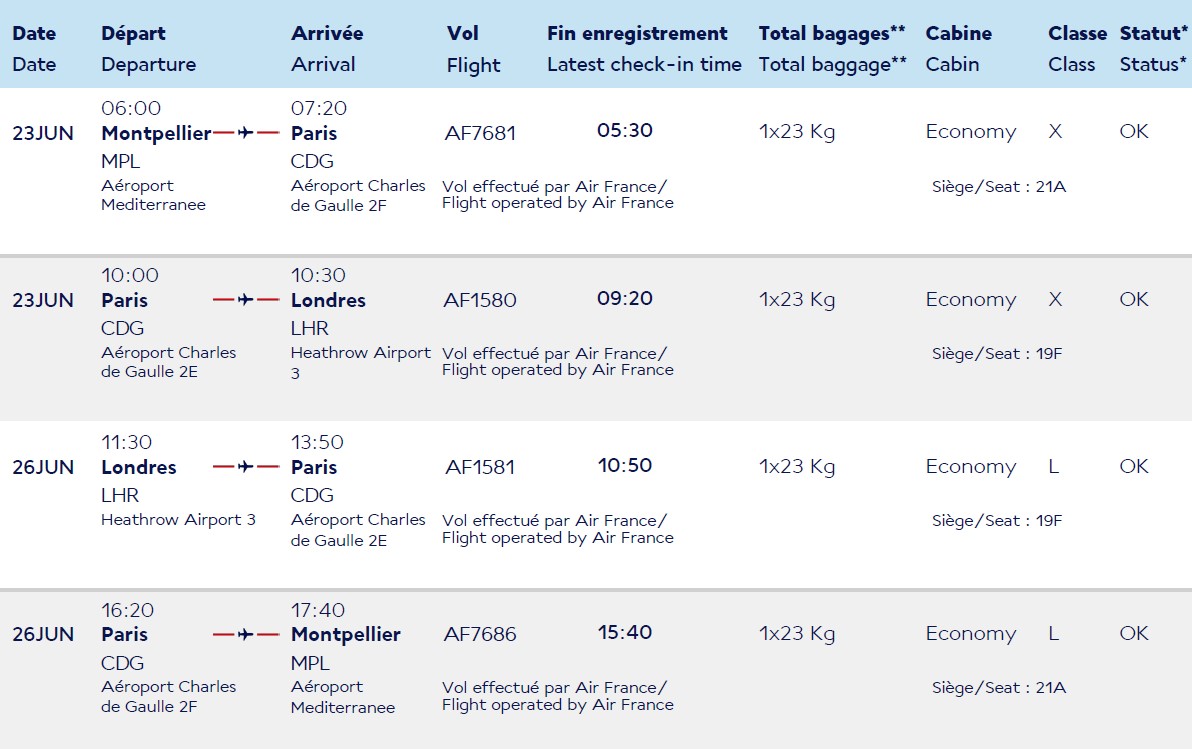Click plane icon between Montpellier and Paris

(x=246, y=133)
